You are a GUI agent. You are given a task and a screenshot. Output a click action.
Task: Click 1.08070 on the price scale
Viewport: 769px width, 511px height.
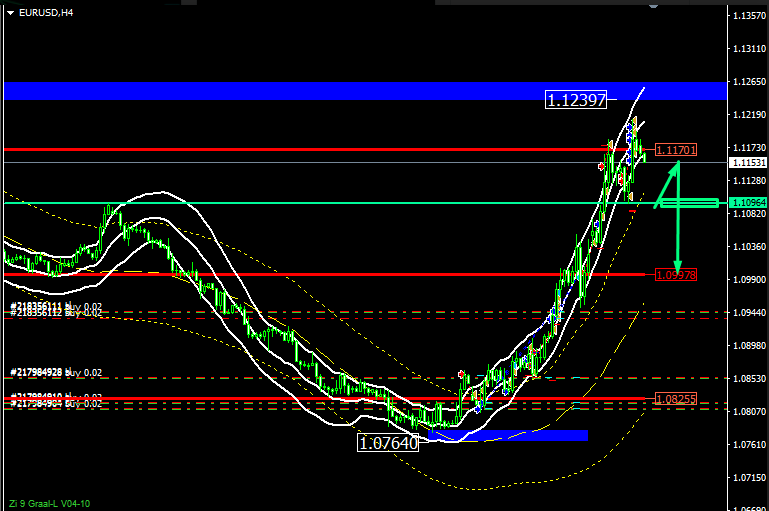749,411
